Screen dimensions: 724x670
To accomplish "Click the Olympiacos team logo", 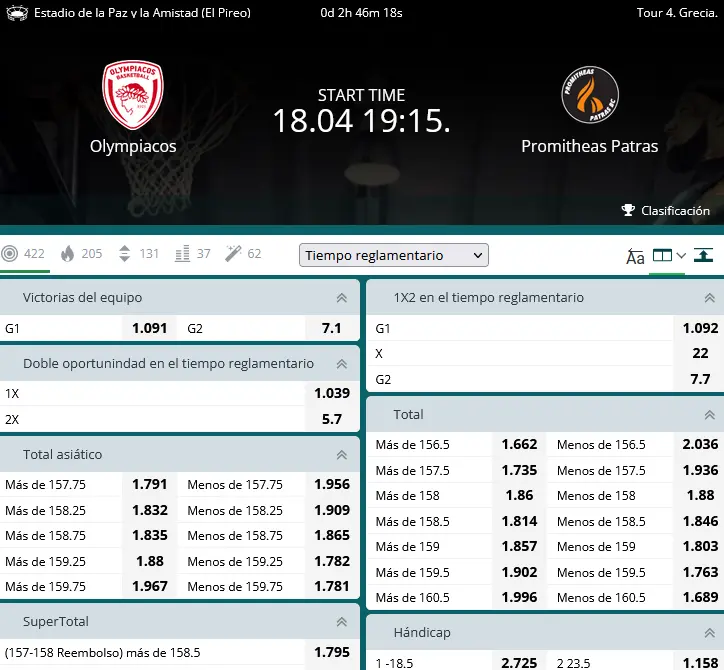I will (x=133, y=95).
